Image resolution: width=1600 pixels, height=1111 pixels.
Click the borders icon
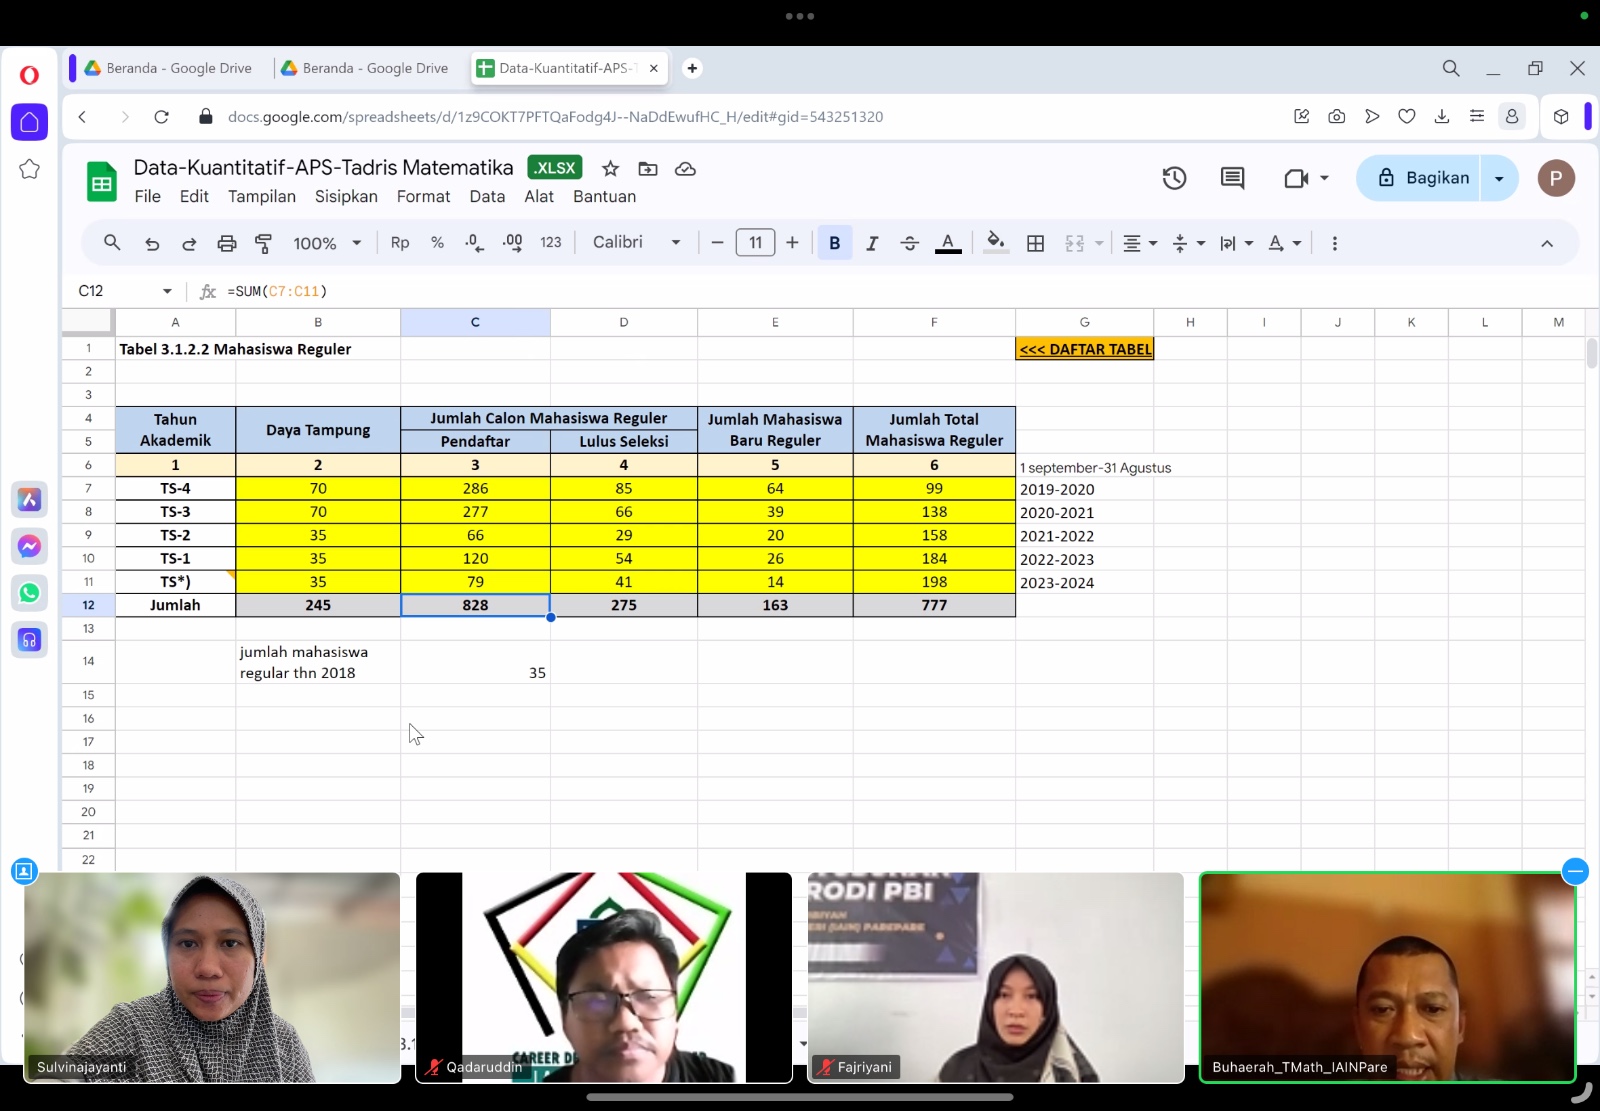point(1036,243)
